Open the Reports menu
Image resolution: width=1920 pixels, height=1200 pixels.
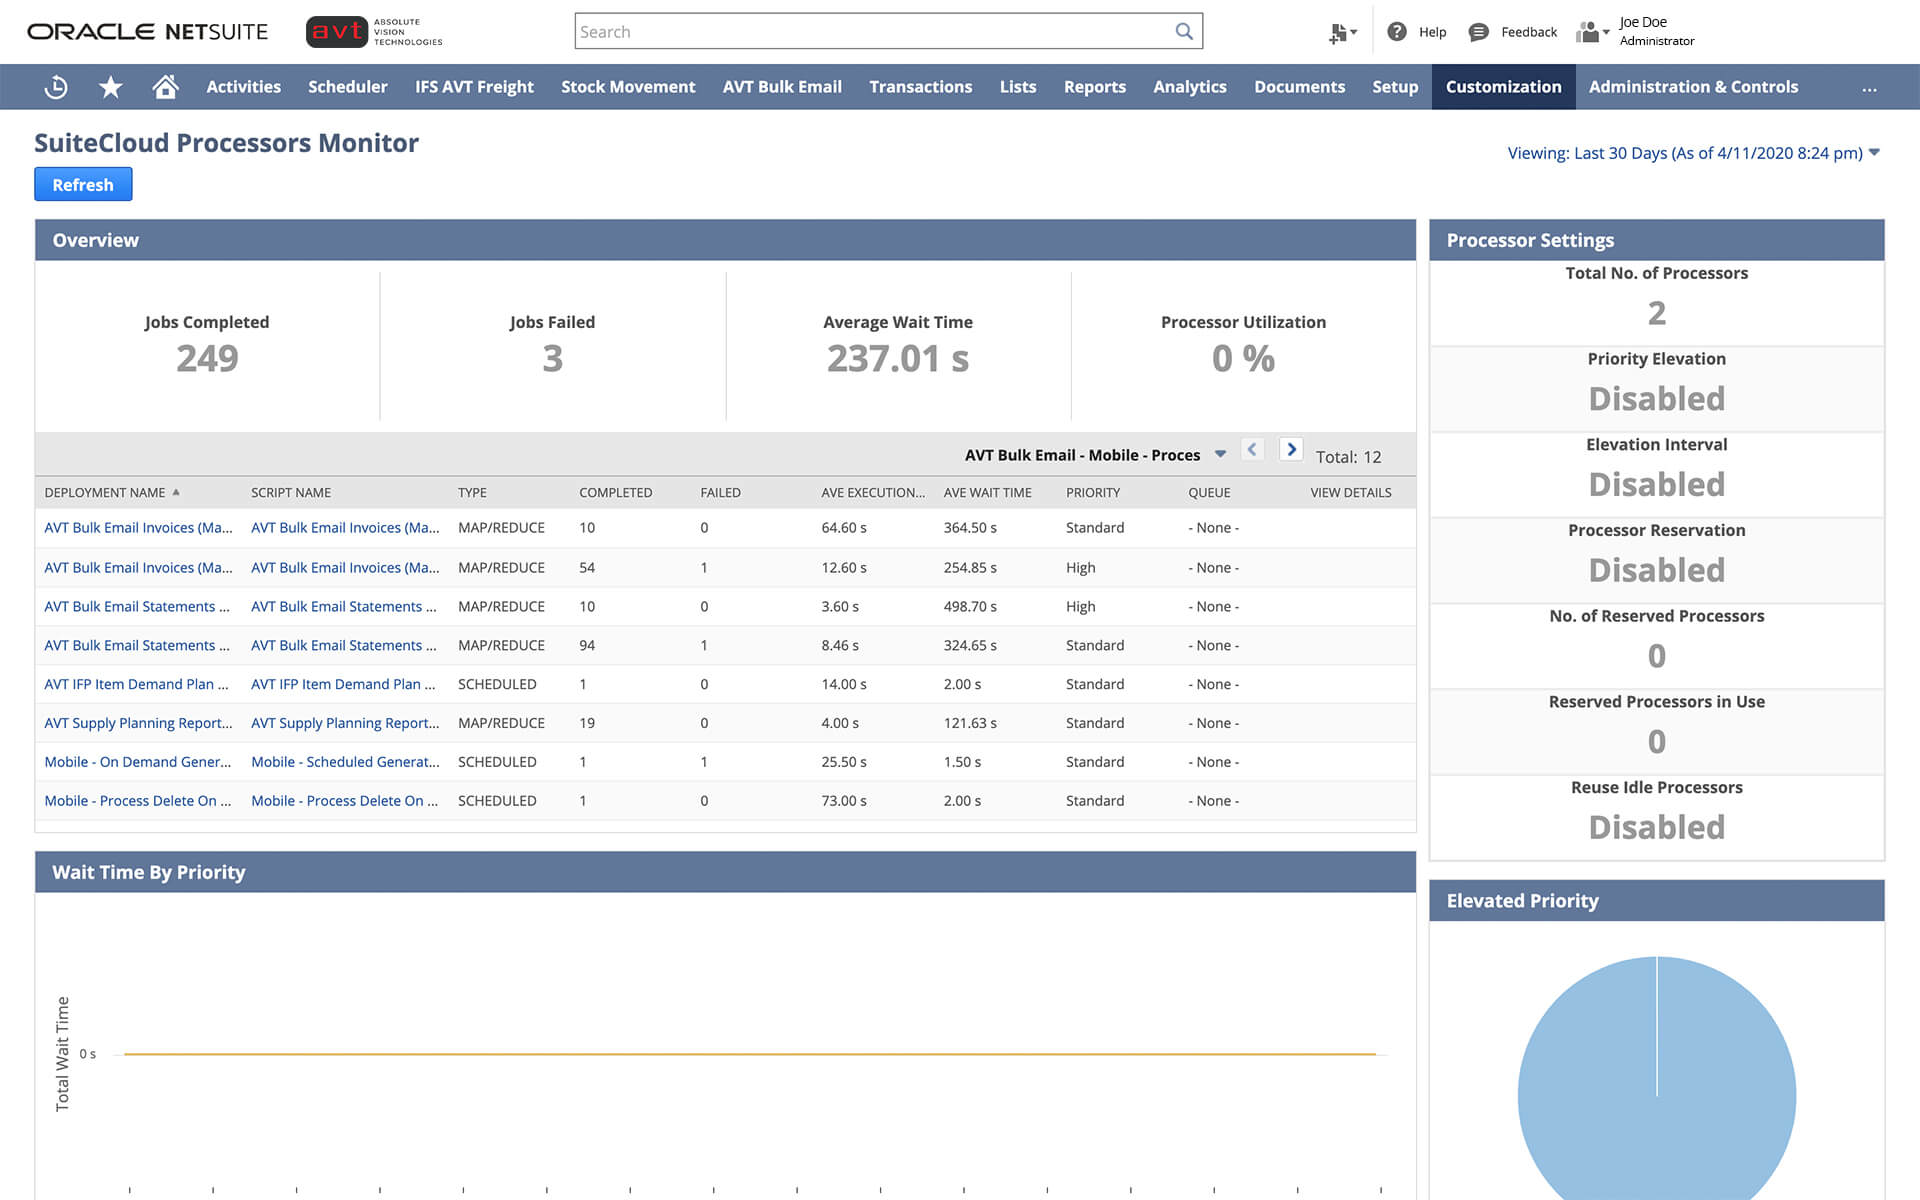tap(1094, 87)
